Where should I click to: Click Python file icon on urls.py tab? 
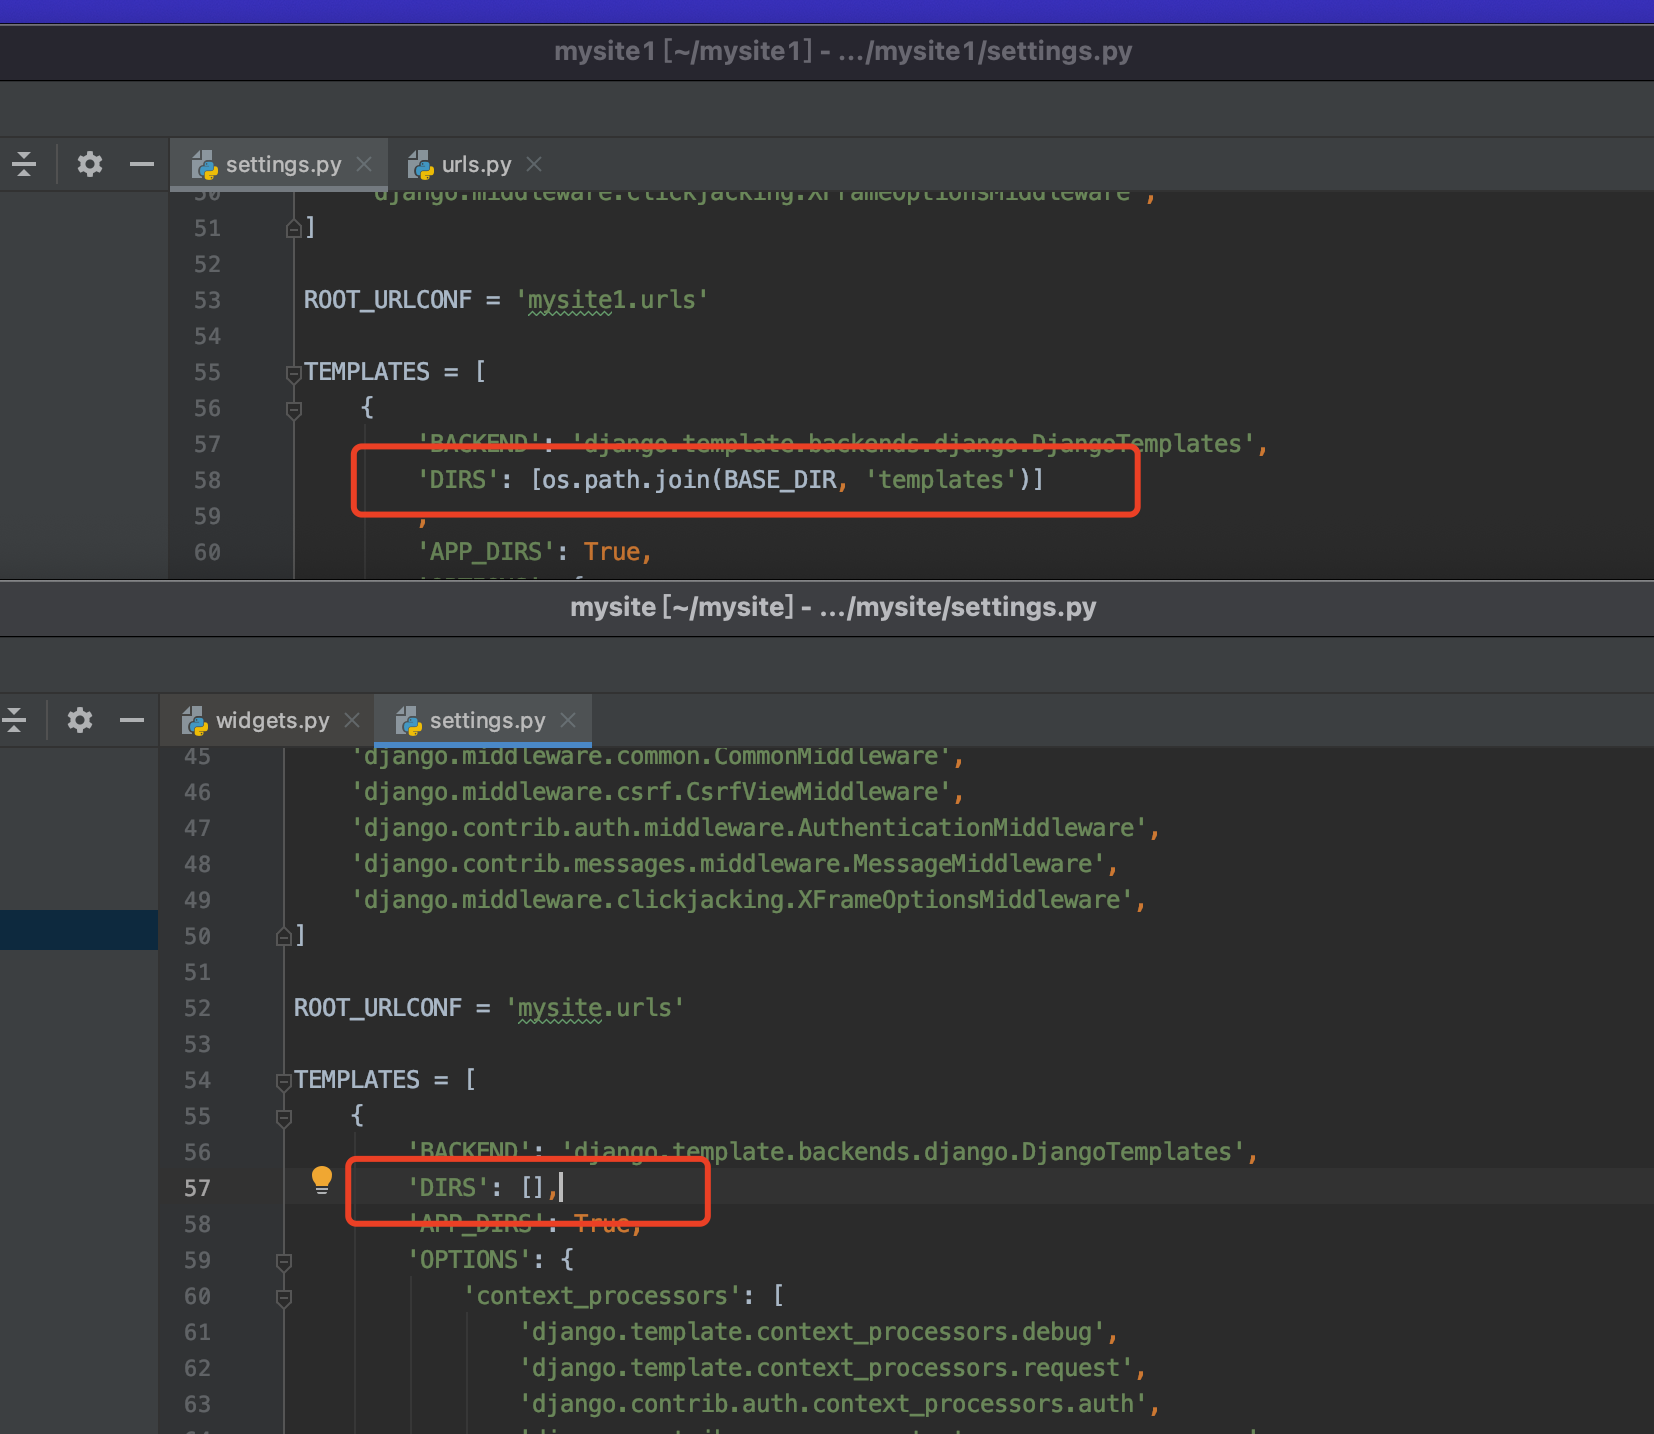[x=421, y=165]
